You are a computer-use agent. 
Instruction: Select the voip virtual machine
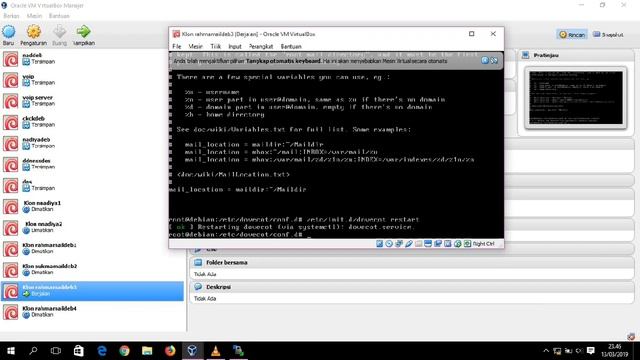point(93,80)
